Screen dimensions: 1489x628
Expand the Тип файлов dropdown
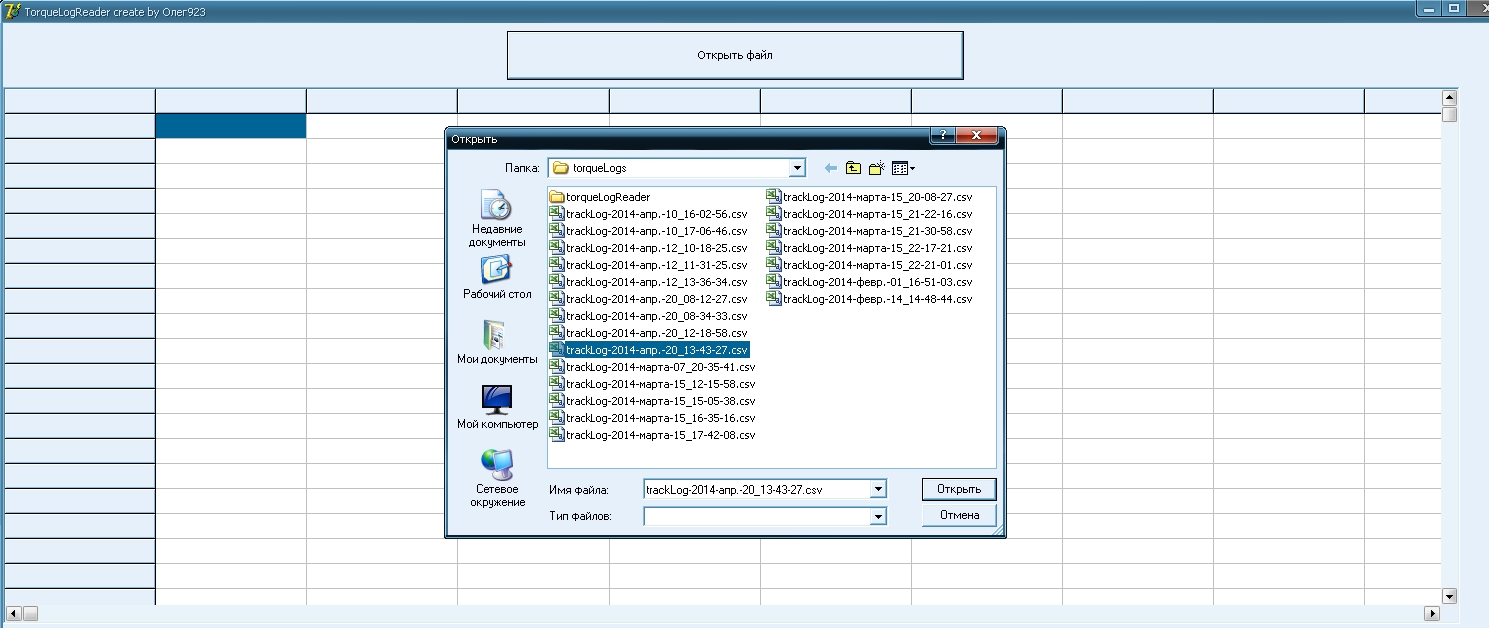[878, 516]
